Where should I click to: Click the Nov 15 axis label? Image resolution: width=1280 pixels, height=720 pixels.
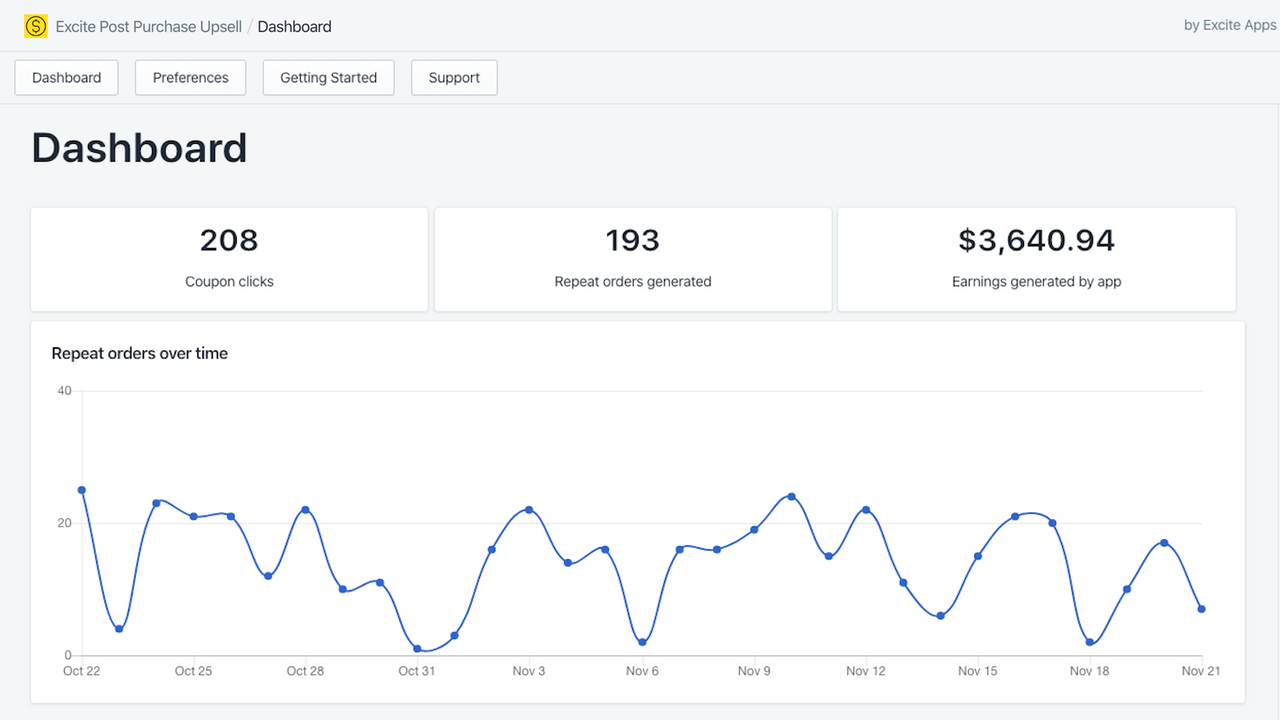tap(977, 671)
